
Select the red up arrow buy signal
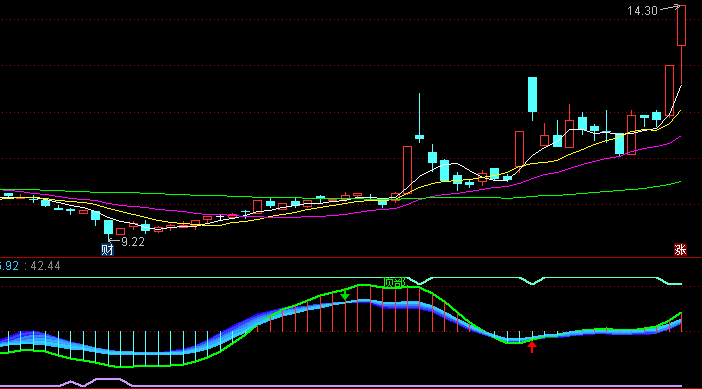pos(532,347)
